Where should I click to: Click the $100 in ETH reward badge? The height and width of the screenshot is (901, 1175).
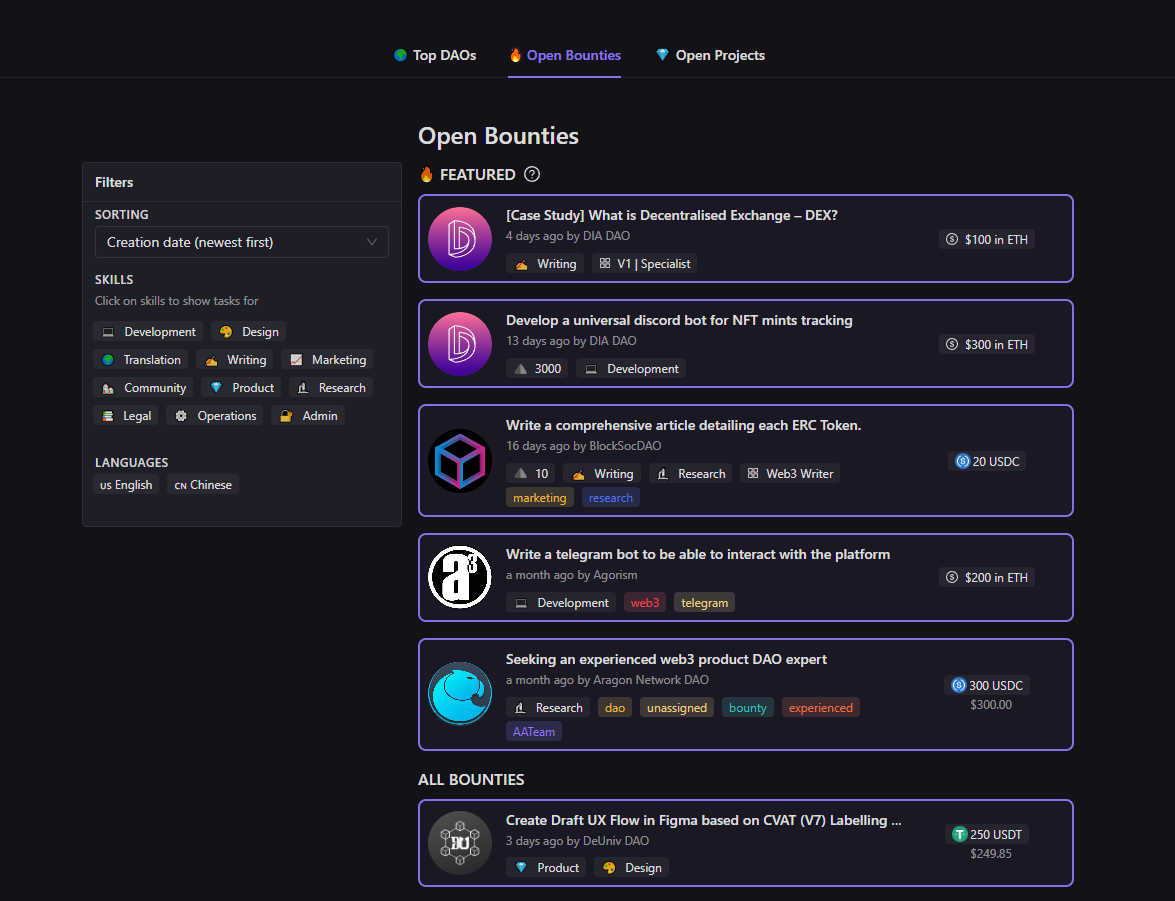coord(986,240)
